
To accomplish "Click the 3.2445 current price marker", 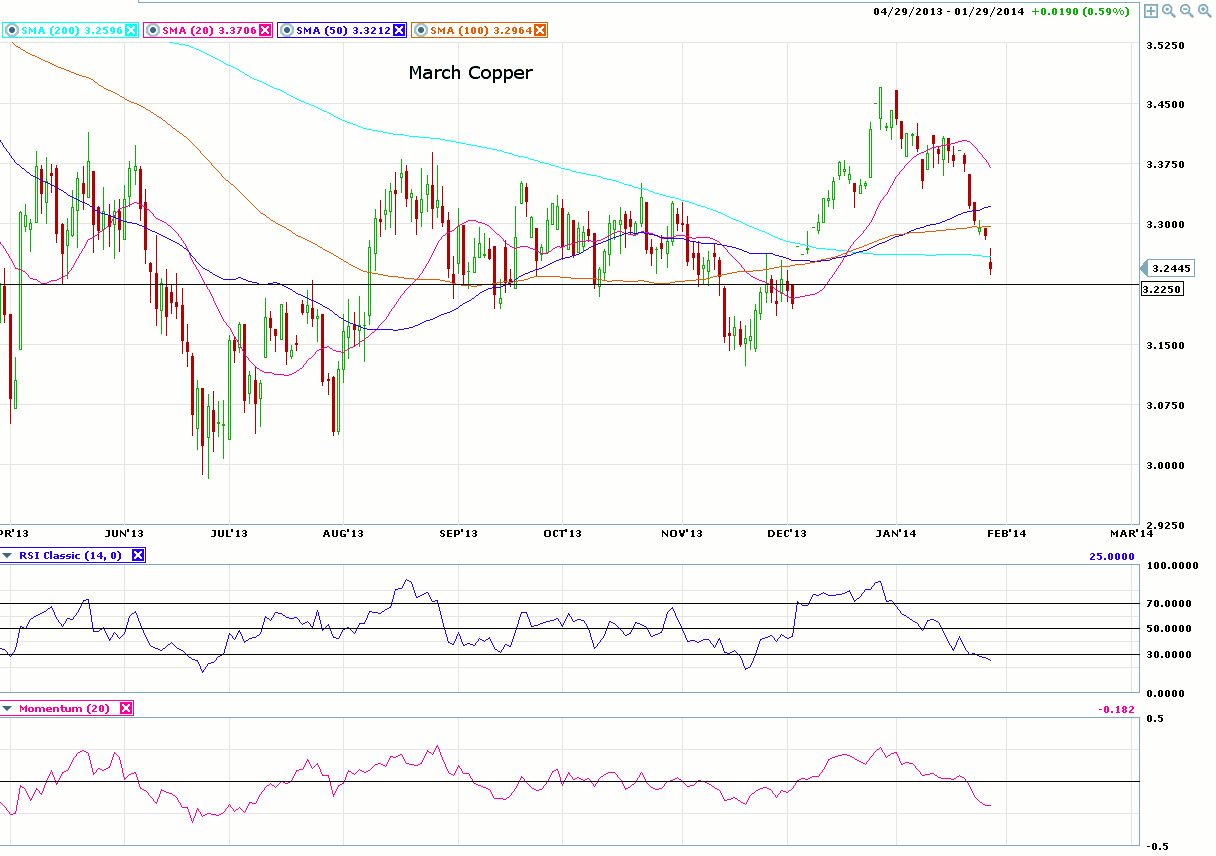I will [1169, 268].
